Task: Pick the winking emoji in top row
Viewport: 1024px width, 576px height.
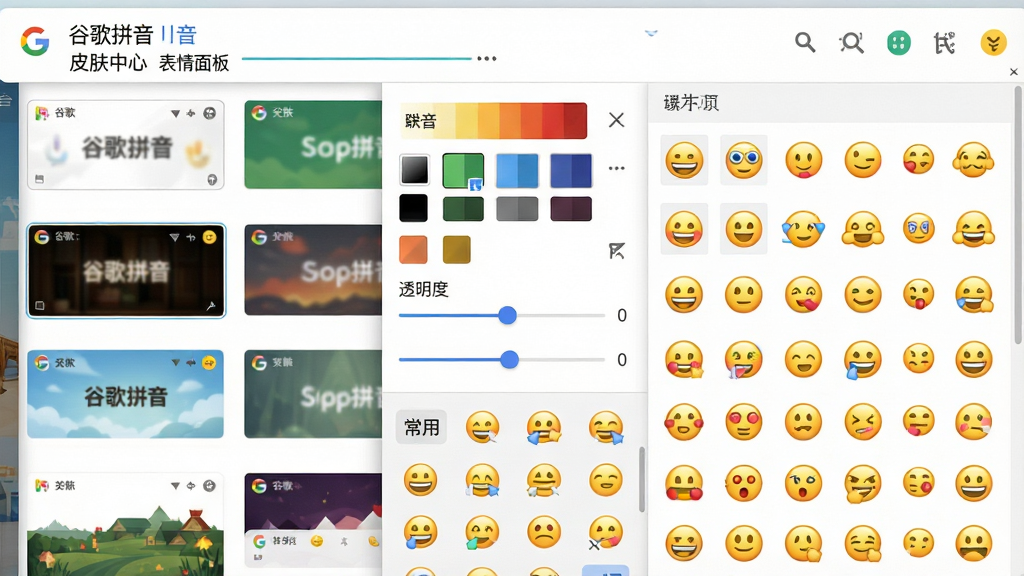Action: [863, 160]
